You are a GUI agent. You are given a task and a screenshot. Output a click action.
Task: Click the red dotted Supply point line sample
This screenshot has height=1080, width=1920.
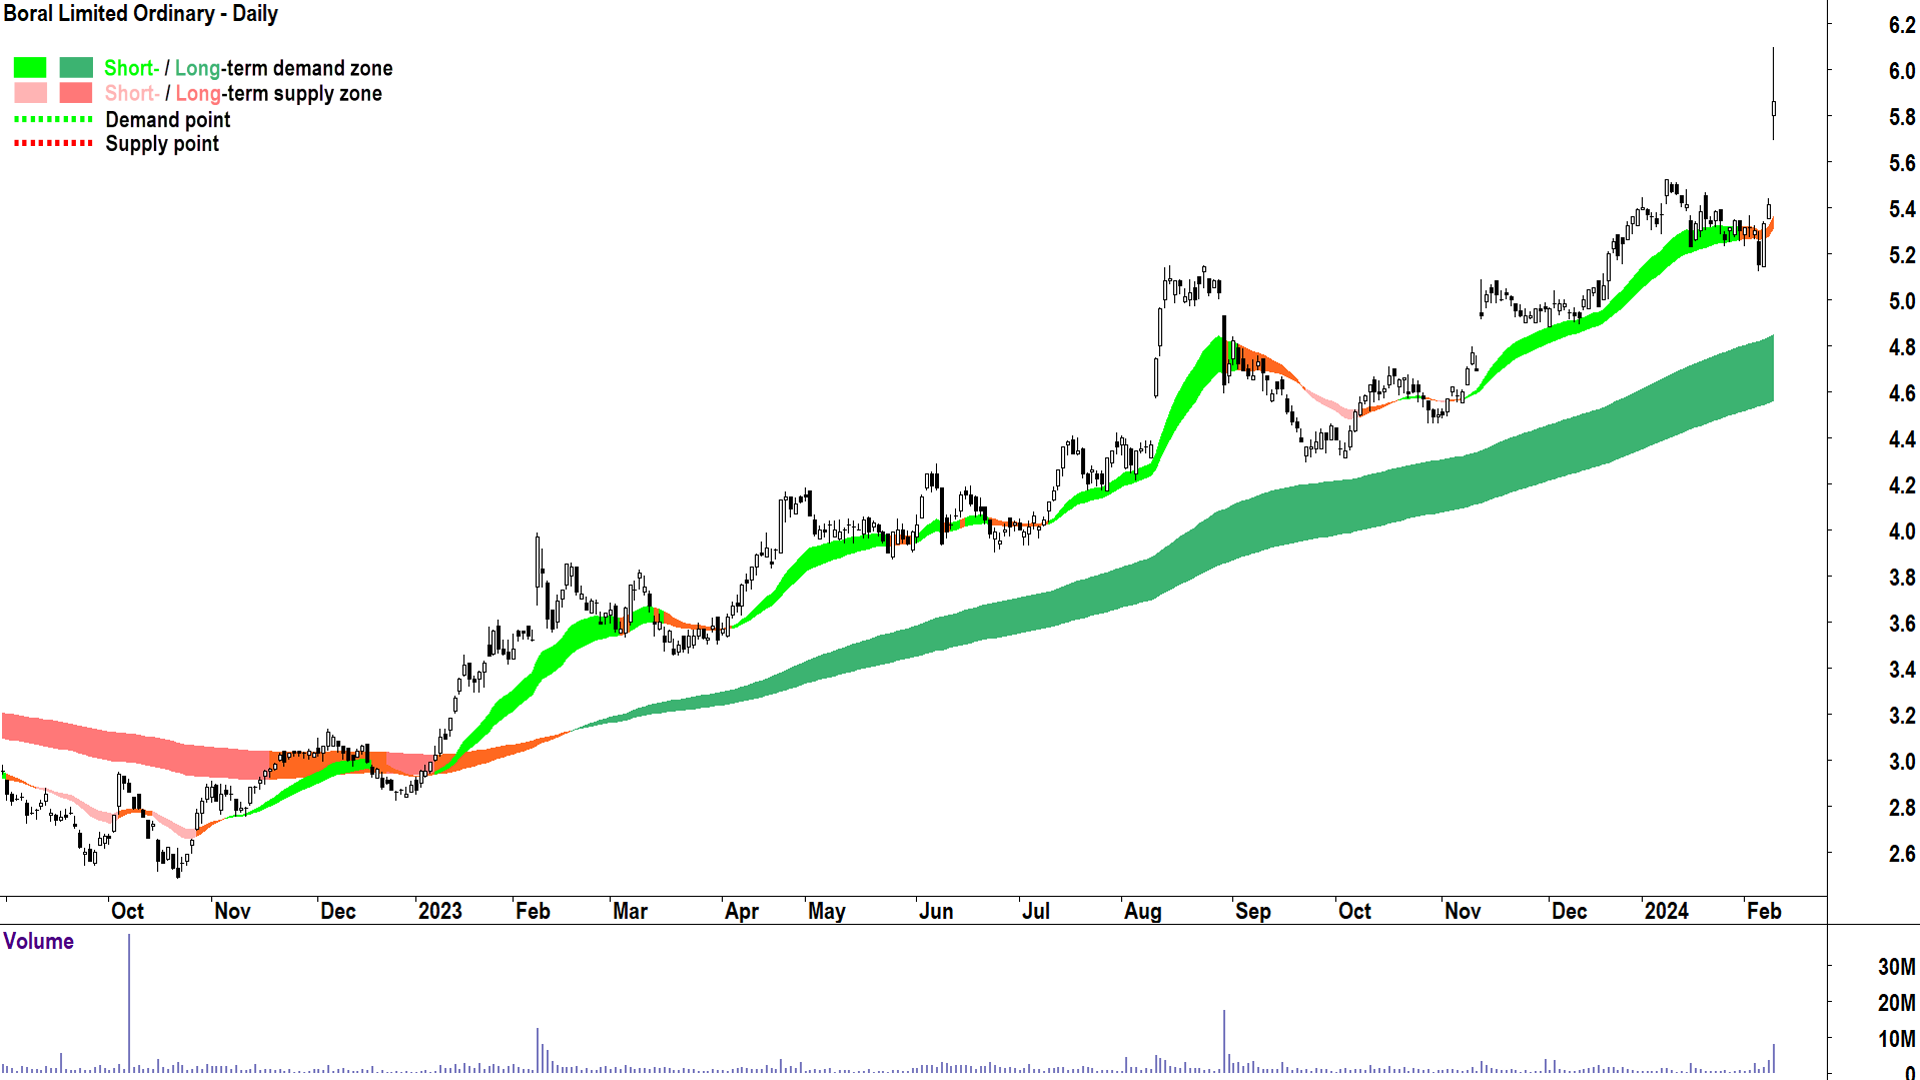(x=53, y=143)
